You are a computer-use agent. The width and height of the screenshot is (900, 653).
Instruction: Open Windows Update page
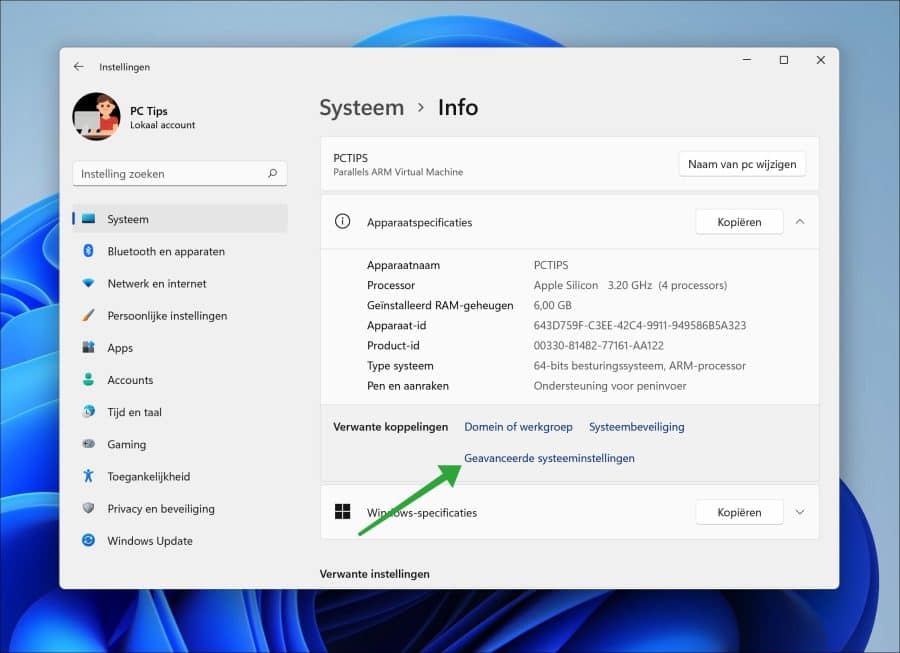point(180,540)
